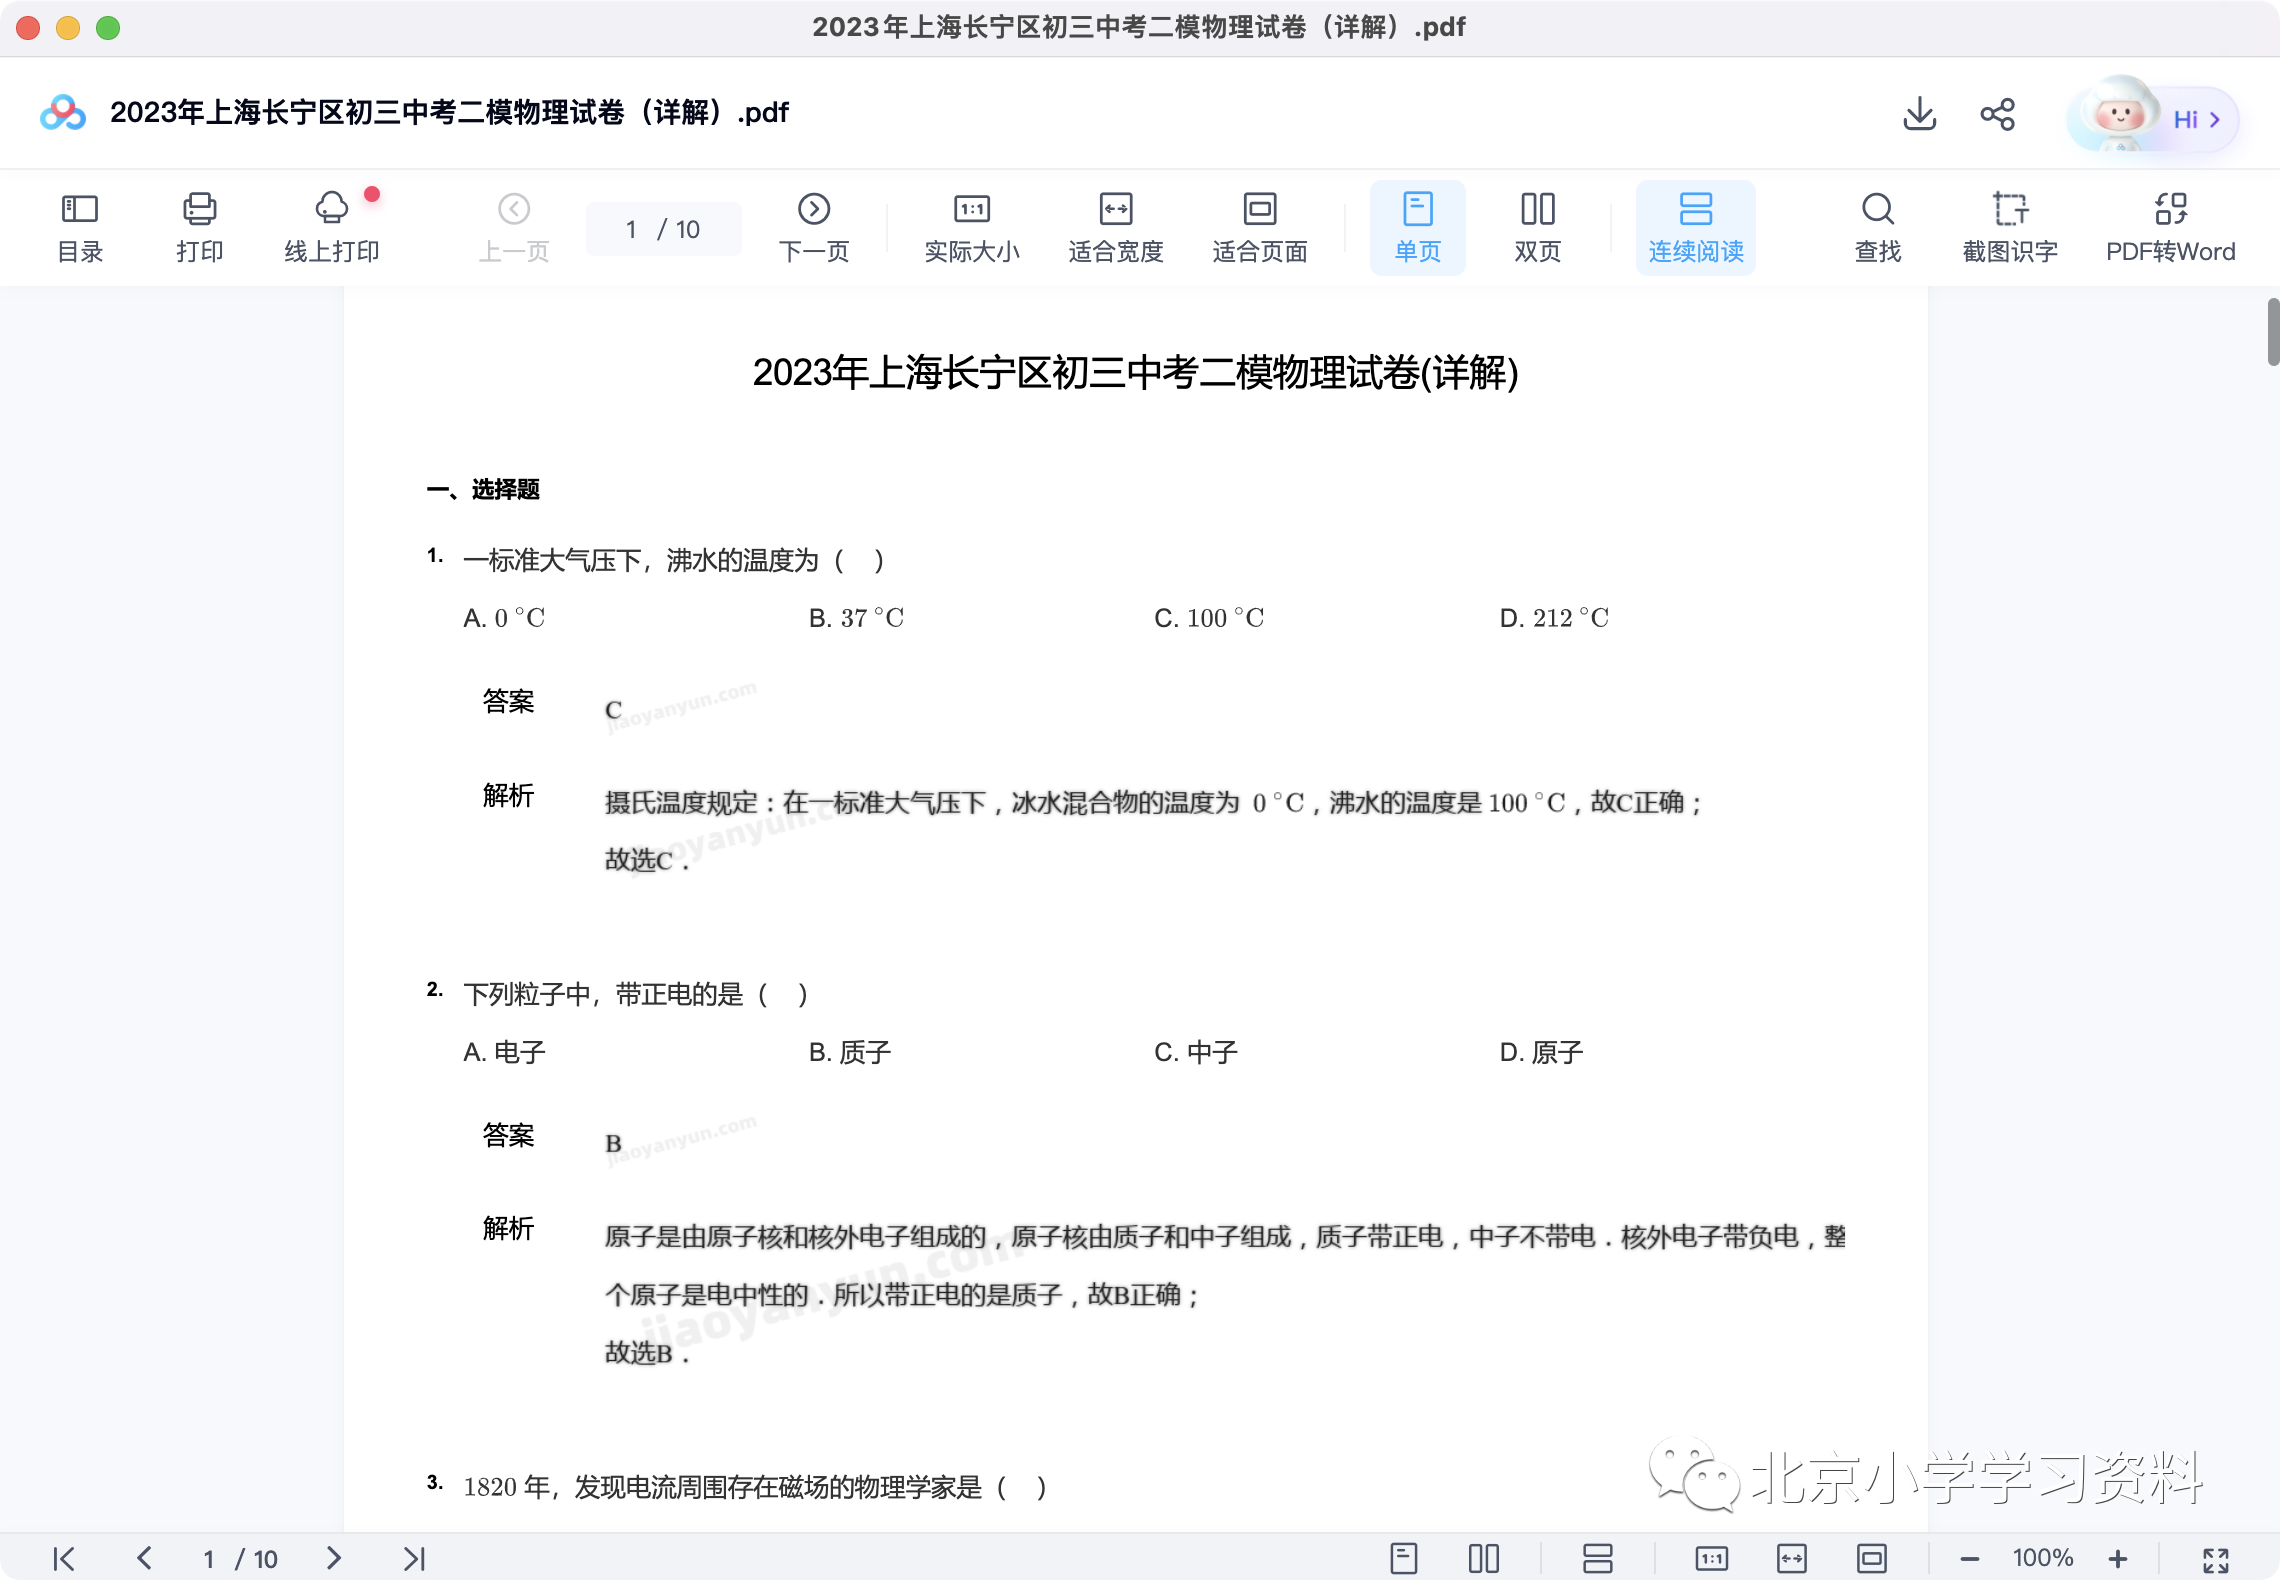Go to previous page in bottom bar
Viewport: 2280px width, 1580px height.
(145, 1558)
